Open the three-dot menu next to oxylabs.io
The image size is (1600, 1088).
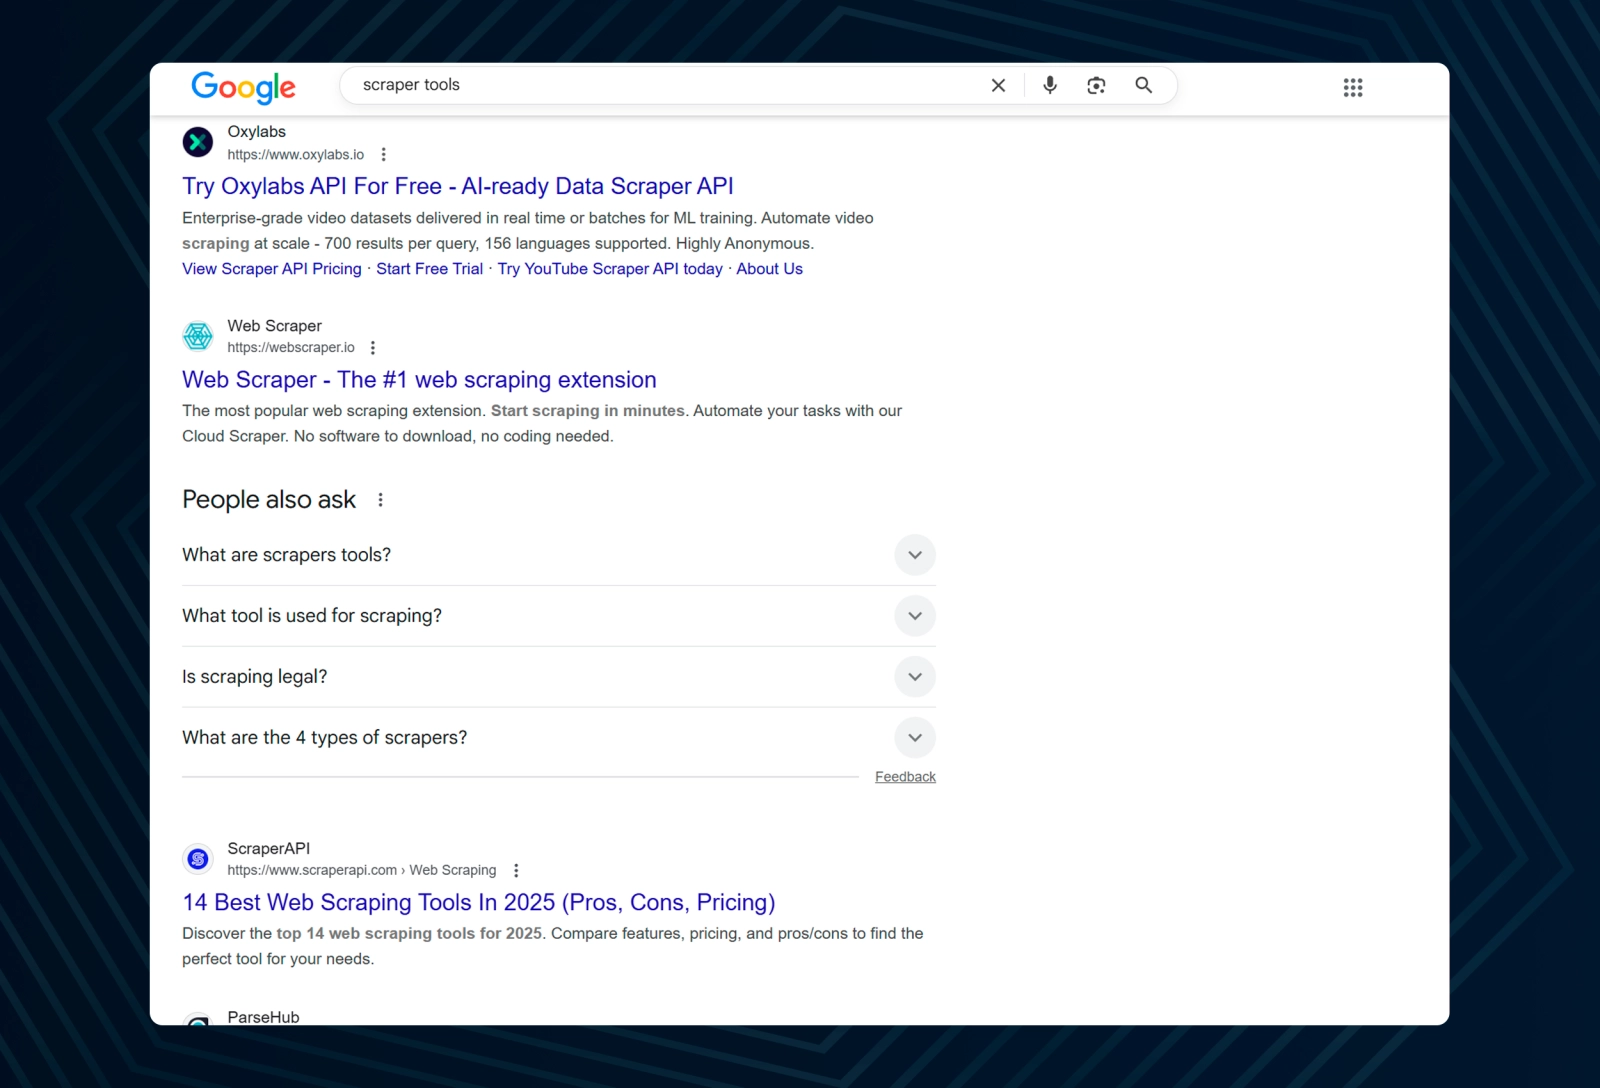(x=384, y=155)
